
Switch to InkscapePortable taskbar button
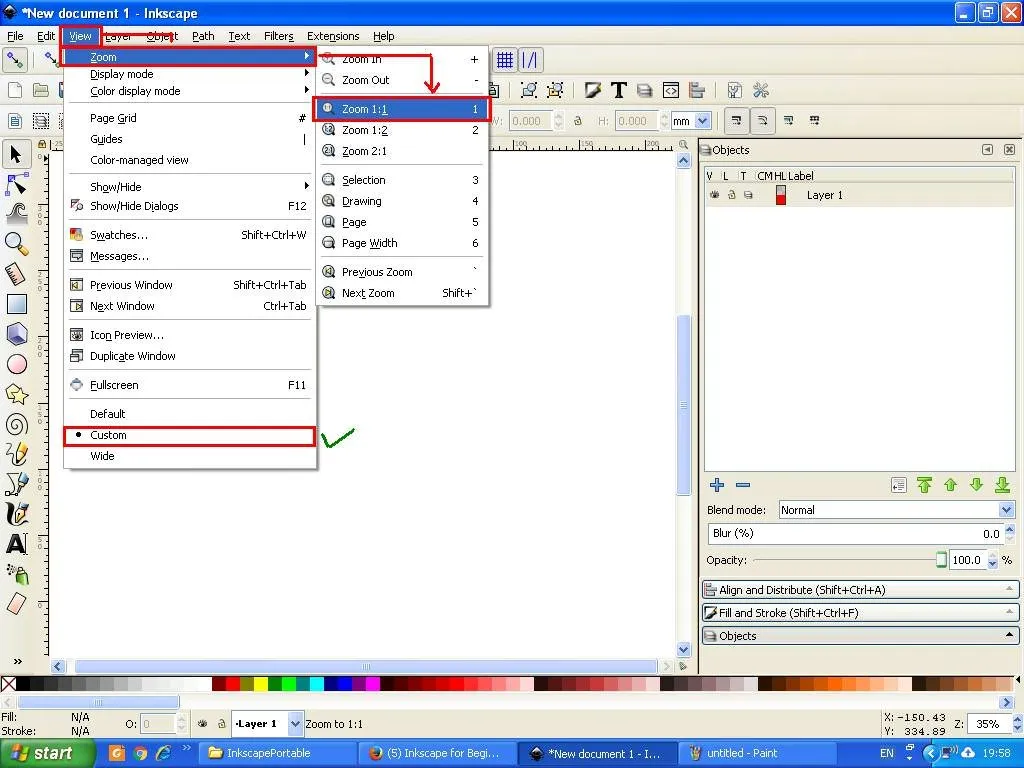pos(278,754)
